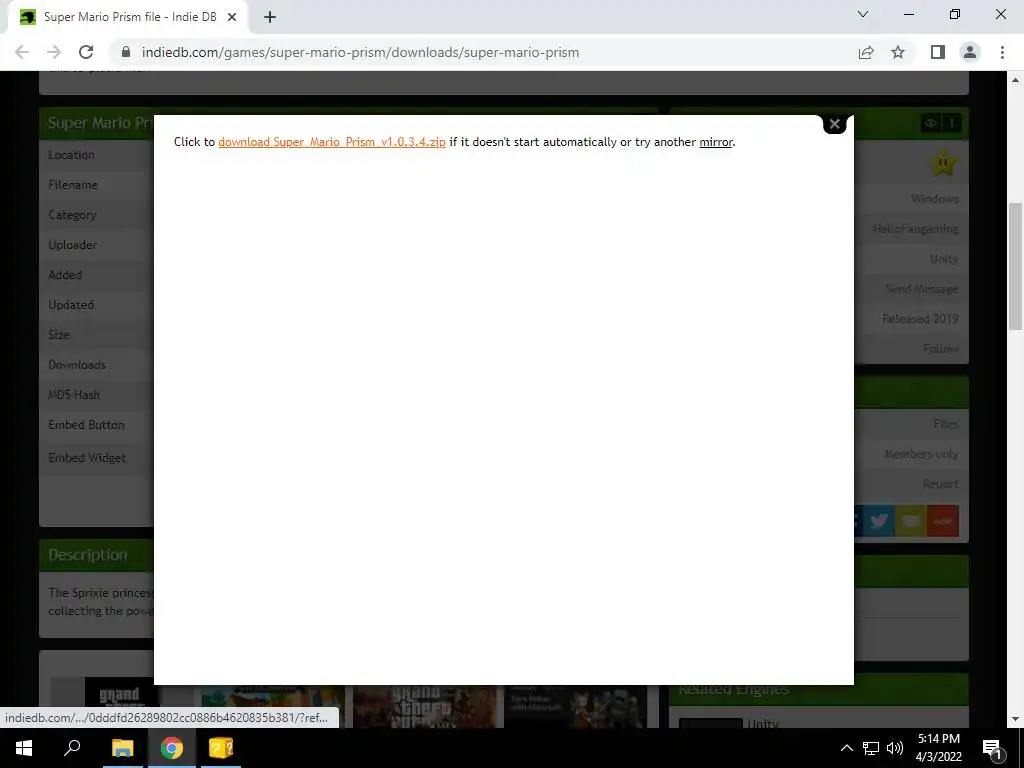
Task: Open a new browser tab
Action: pos(270,17)
